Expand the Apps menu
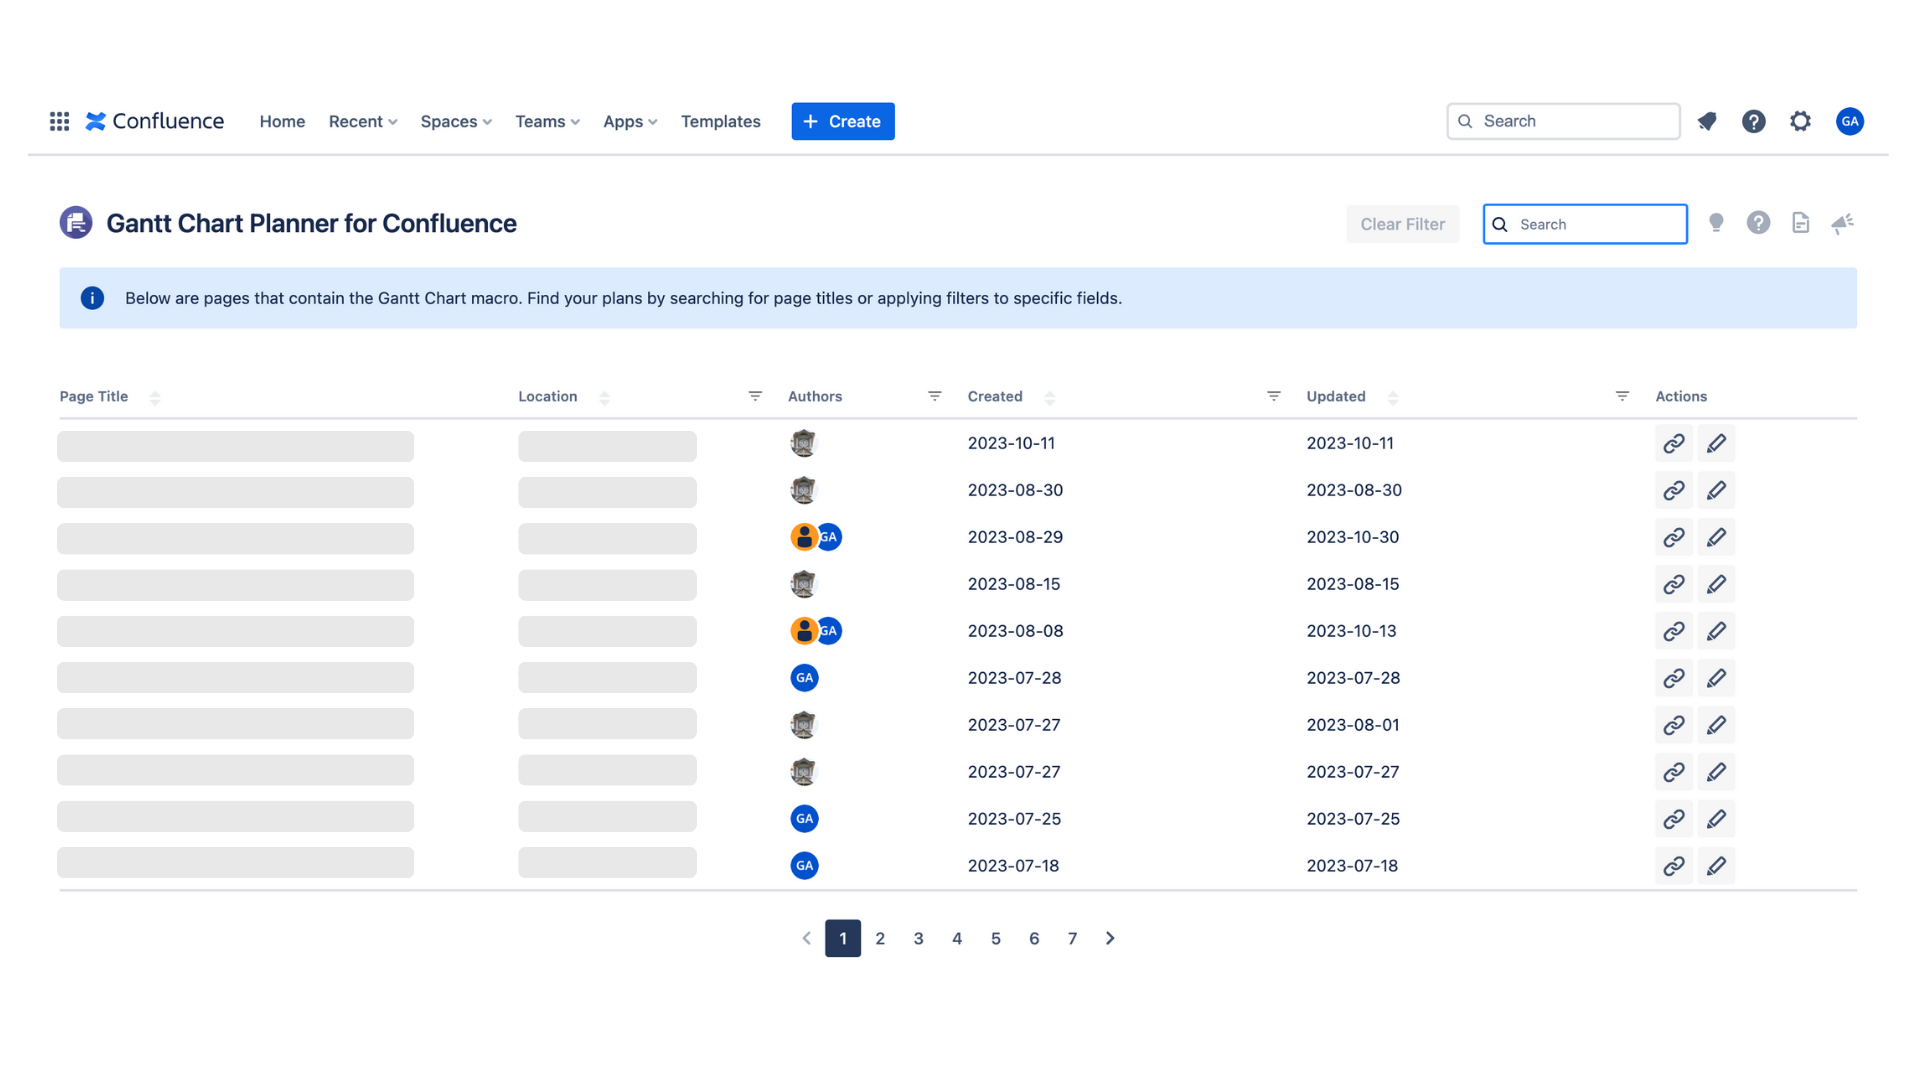This screenshot has width=1920, height=1080. 629,121
